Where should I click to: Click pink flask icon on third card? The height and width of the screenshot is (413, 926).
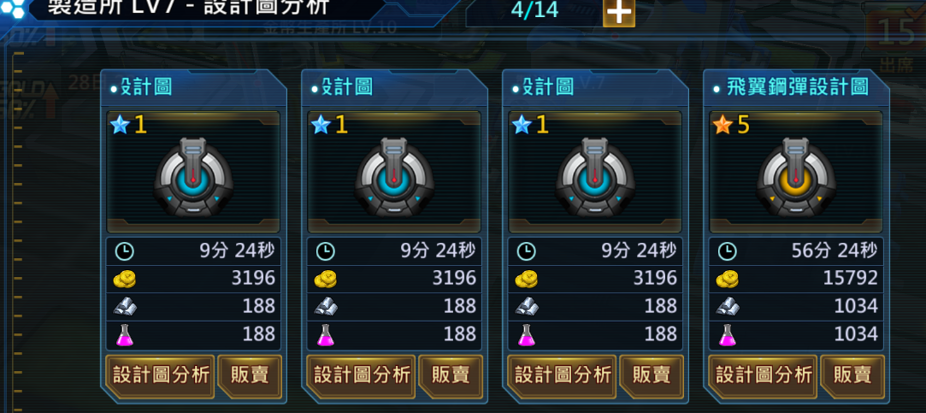tap(526, 334)
